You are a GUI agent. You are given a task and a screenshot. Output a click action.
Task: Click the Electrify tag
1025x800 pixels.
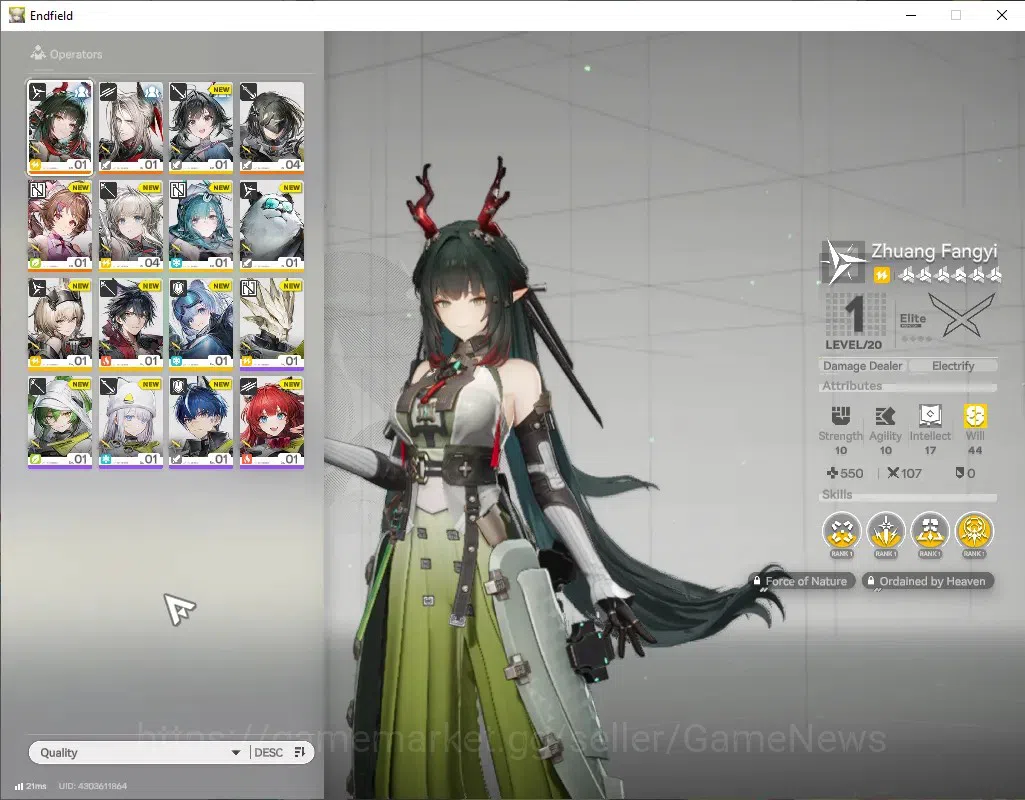coord(952,366)
